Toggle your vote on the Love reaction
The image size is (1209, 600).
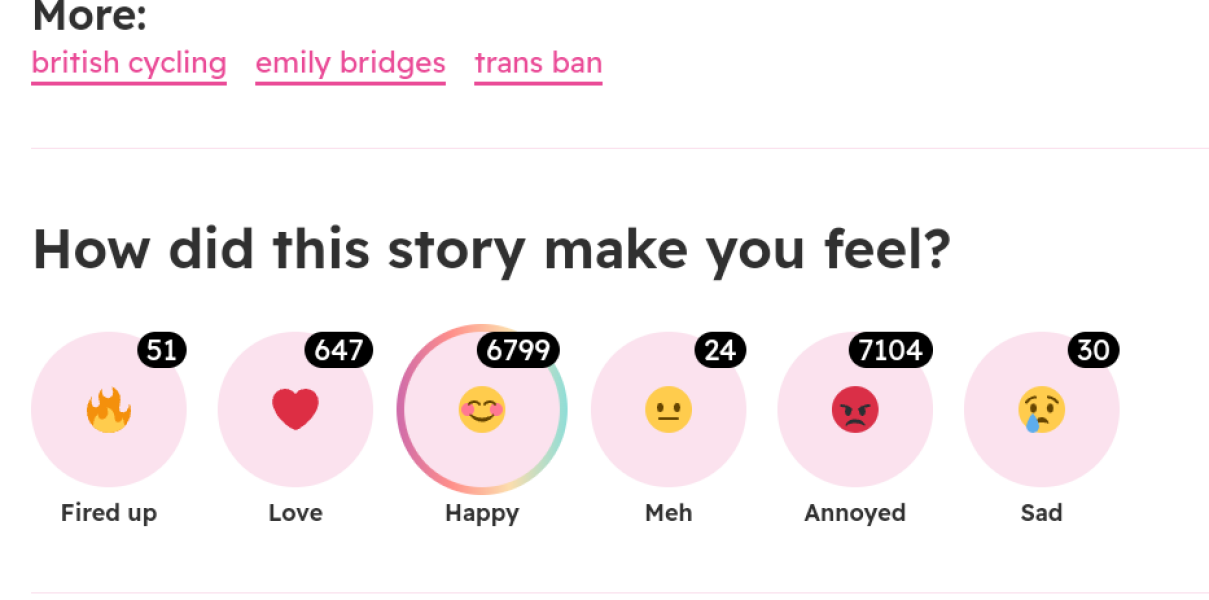[295, 409]
